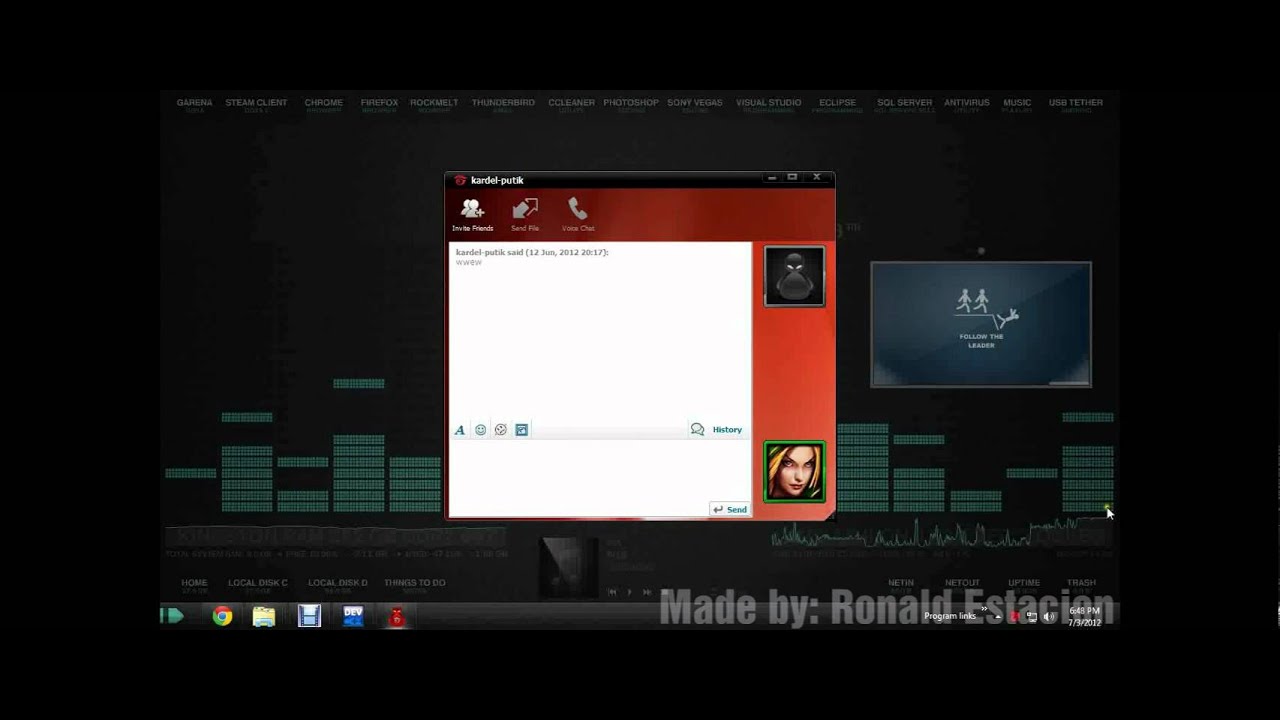
Task: Skip to previous track in media widget
Action: [613, 592]
